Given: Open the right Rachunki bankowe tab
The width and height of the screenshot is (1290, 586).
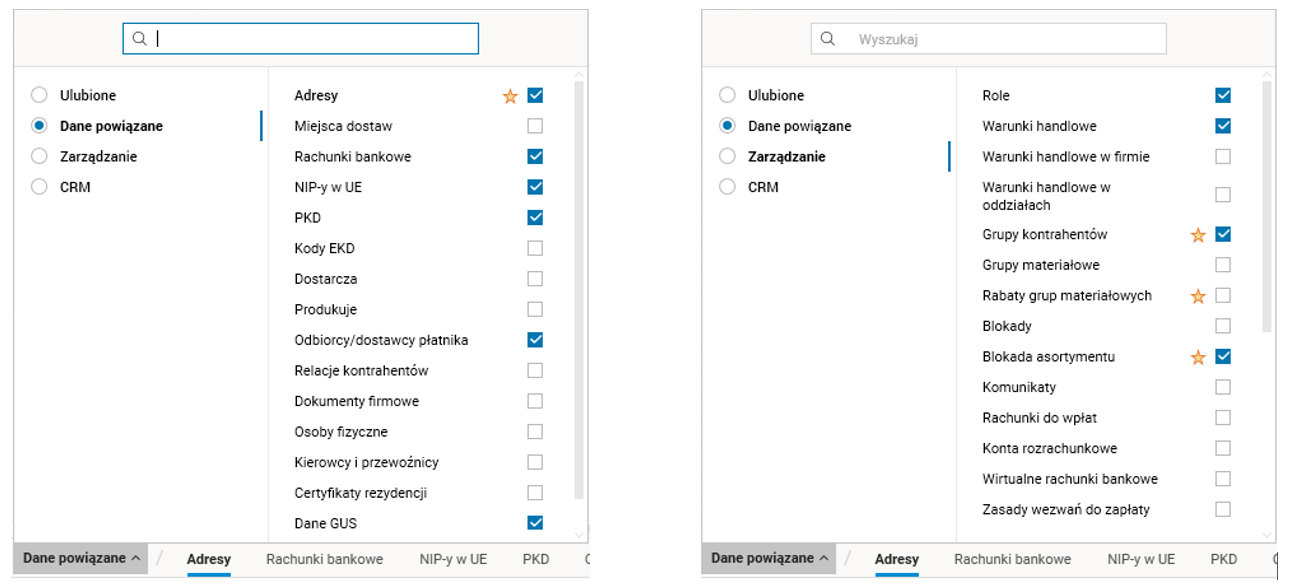Looking at the screenshot, I should tap(1012, 560).
